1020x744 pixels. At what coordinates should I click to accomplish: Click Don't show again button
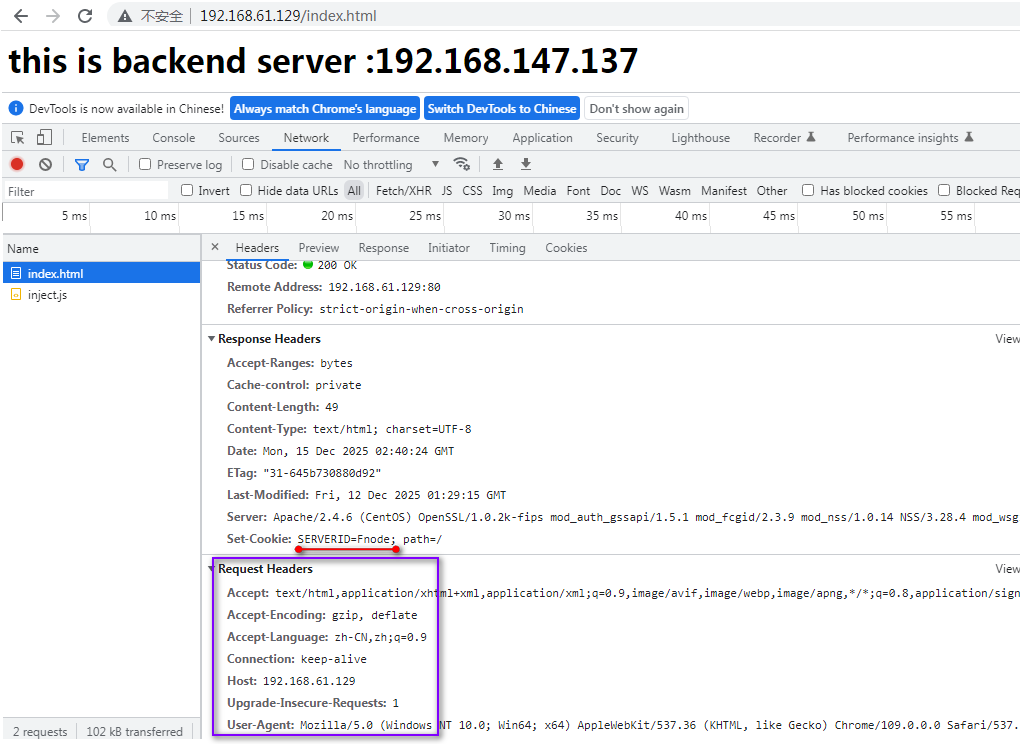636,109
